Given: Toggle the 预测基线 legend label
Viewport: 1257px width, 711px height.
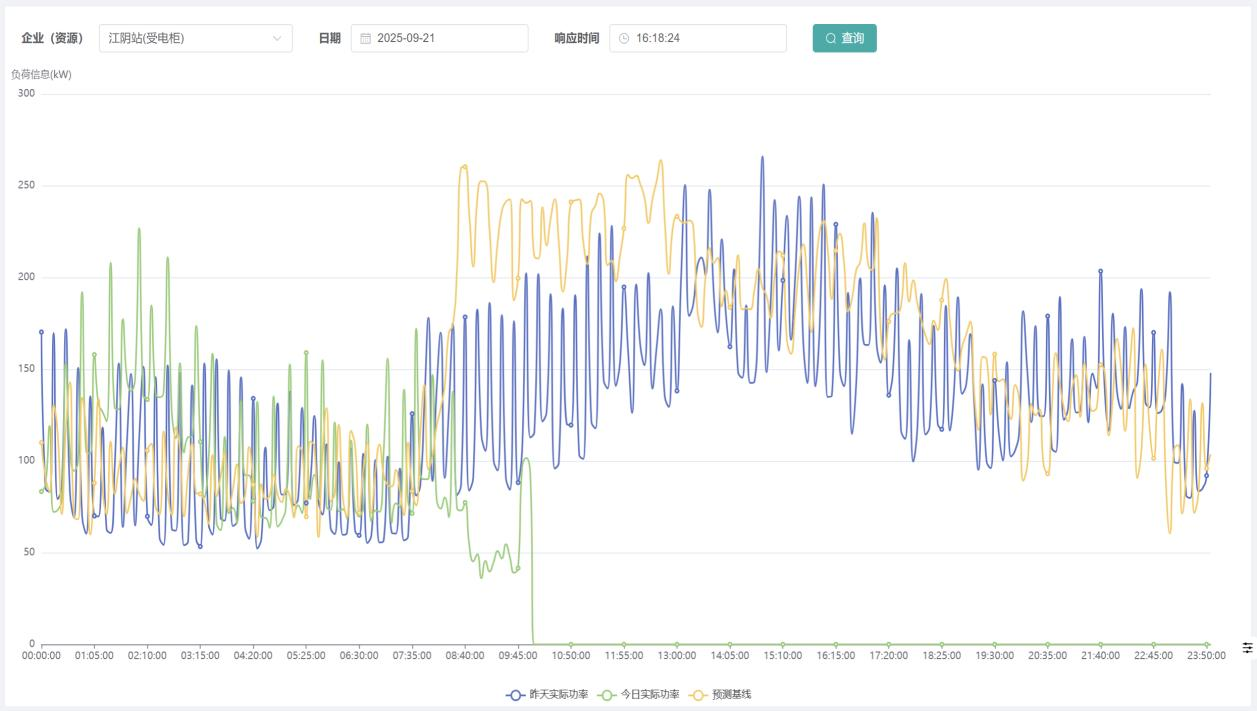Looking at the screenshot, I should (731, 694).
